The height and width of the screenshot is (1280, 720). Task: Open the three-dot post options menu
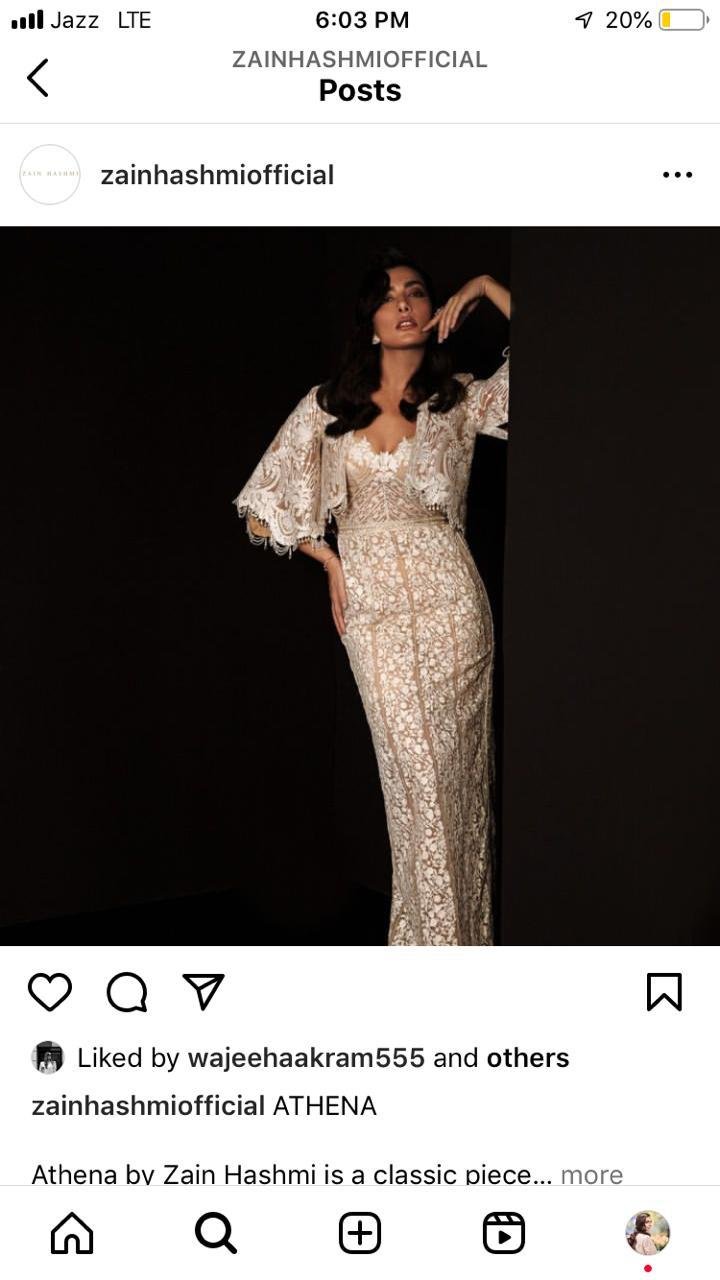click(x=677, y=175)
